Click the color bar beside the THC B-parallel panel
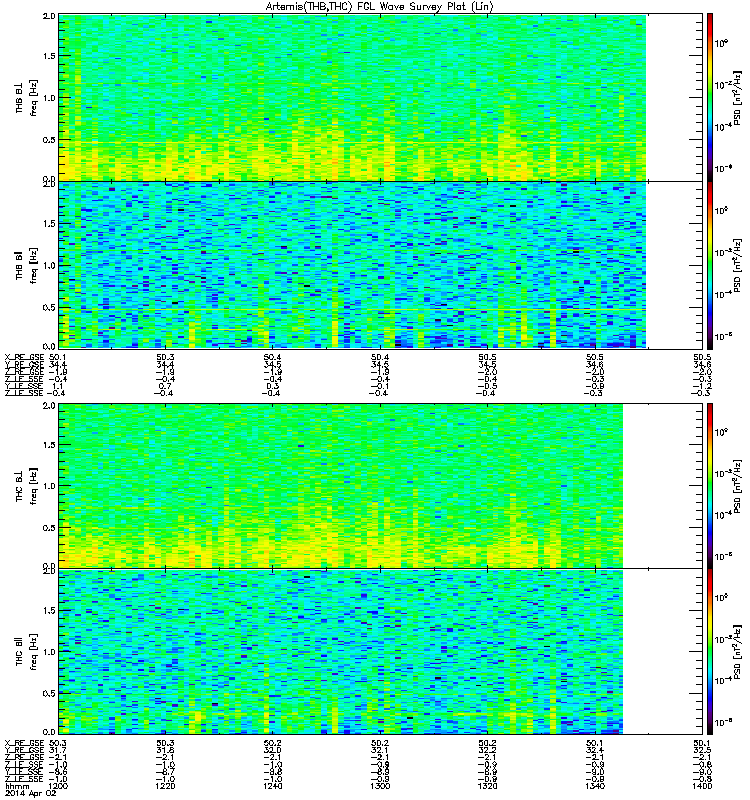 [x=710, y=652]
